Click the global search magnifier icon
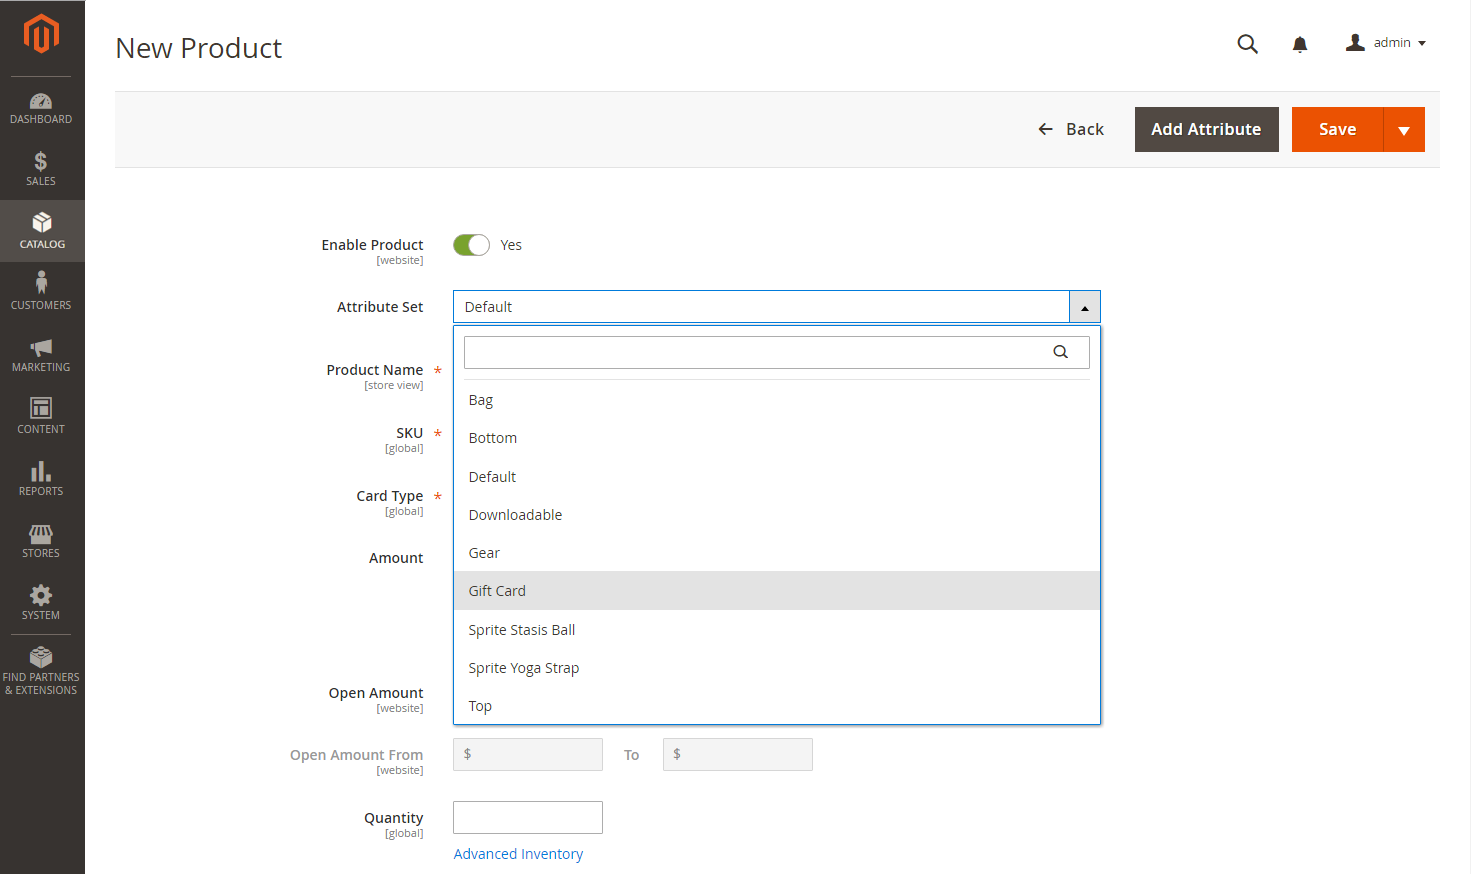 click(1247, 44)
